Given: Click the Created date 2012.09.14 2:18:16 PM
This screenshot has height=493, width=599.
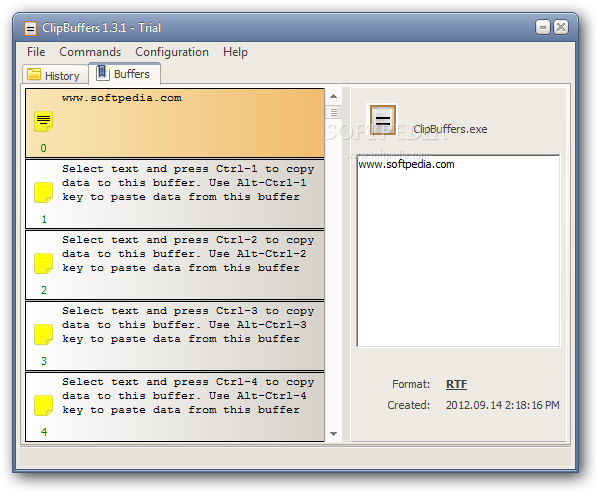Looking at the screenshot, I should point(502,405).
